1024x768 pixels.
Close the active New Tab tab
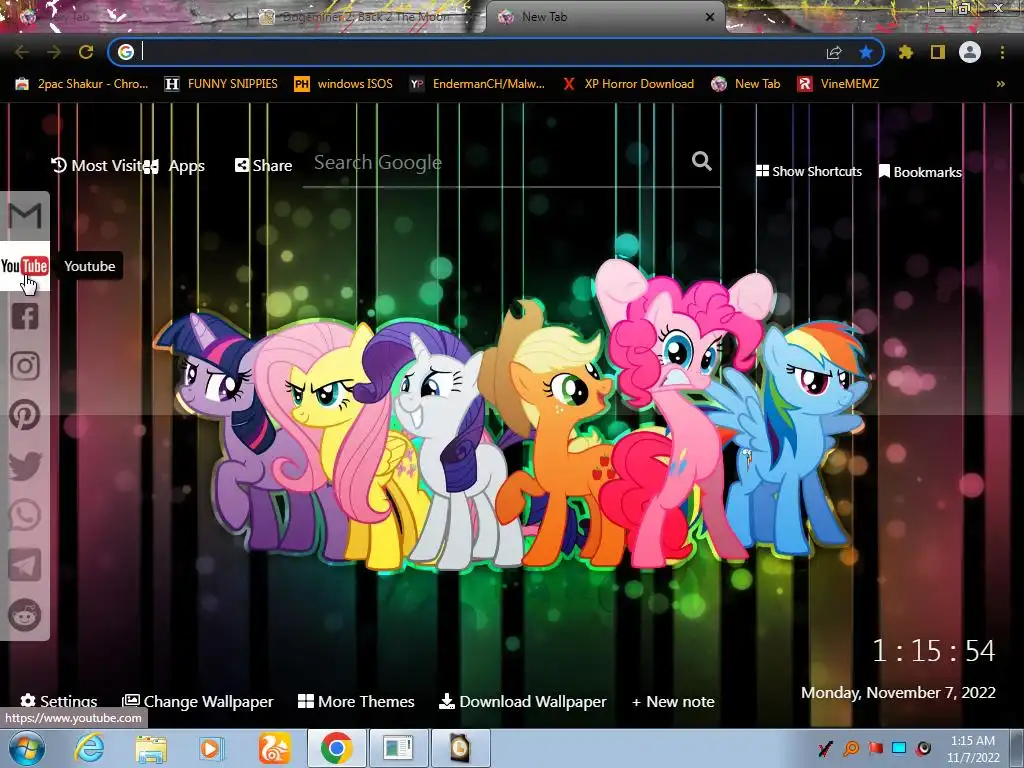click(710, 17)
